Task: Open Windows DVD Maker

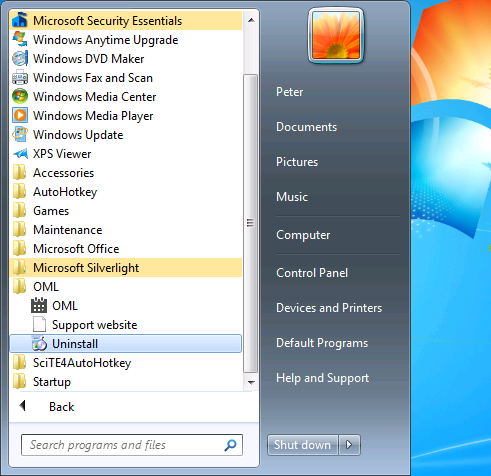Action: [x=126, y=59]
